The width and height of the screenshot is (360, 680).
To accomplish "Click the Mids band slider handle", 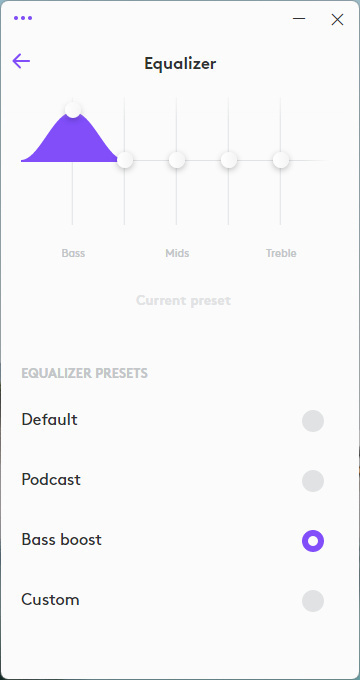I will click(x=177, y=160).
